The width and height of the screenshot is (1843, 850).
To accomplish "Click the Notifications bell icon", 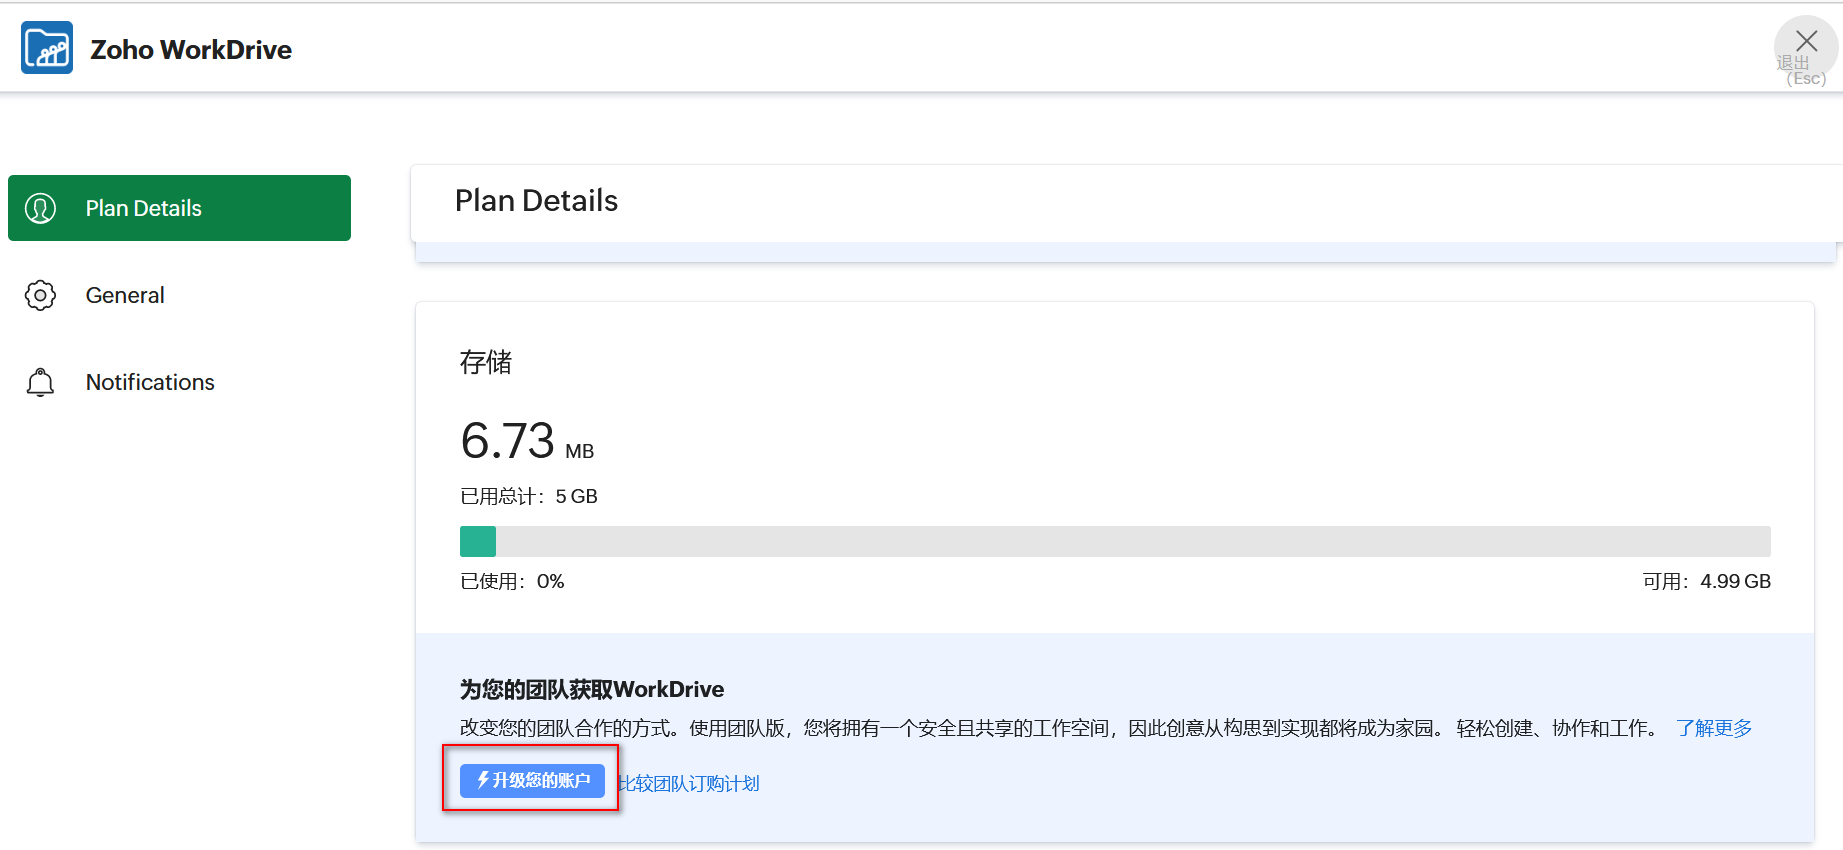I will (40, 382).
